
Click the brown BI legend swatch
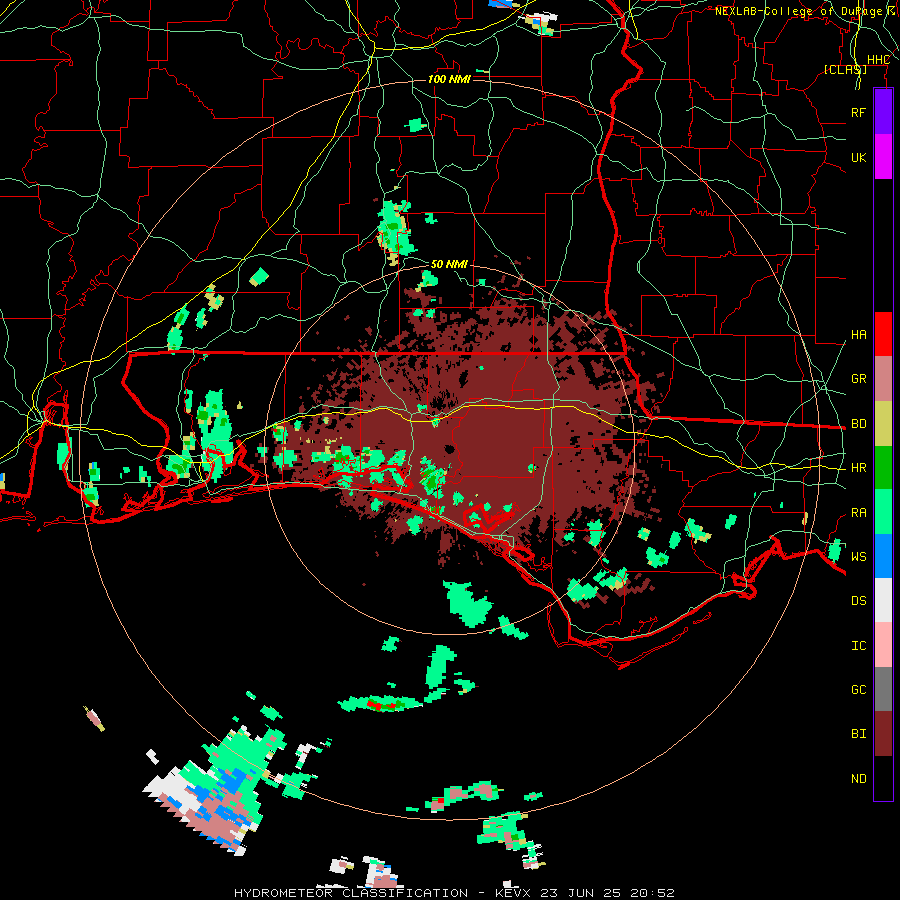point(883,734)
